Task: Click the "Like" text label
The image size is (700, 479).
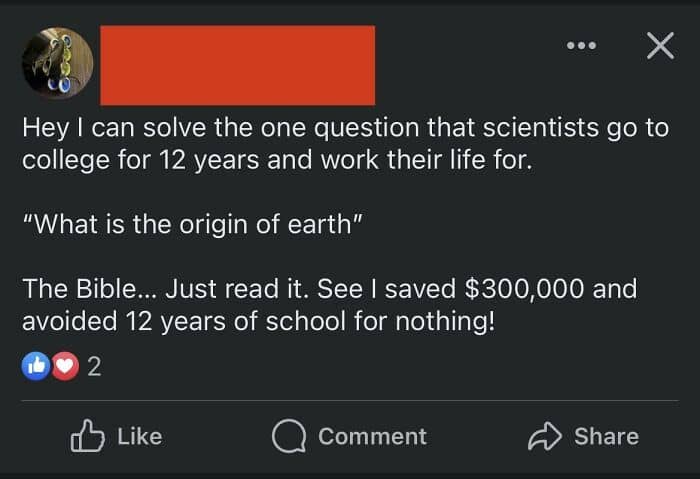Action: coord(139,436)
